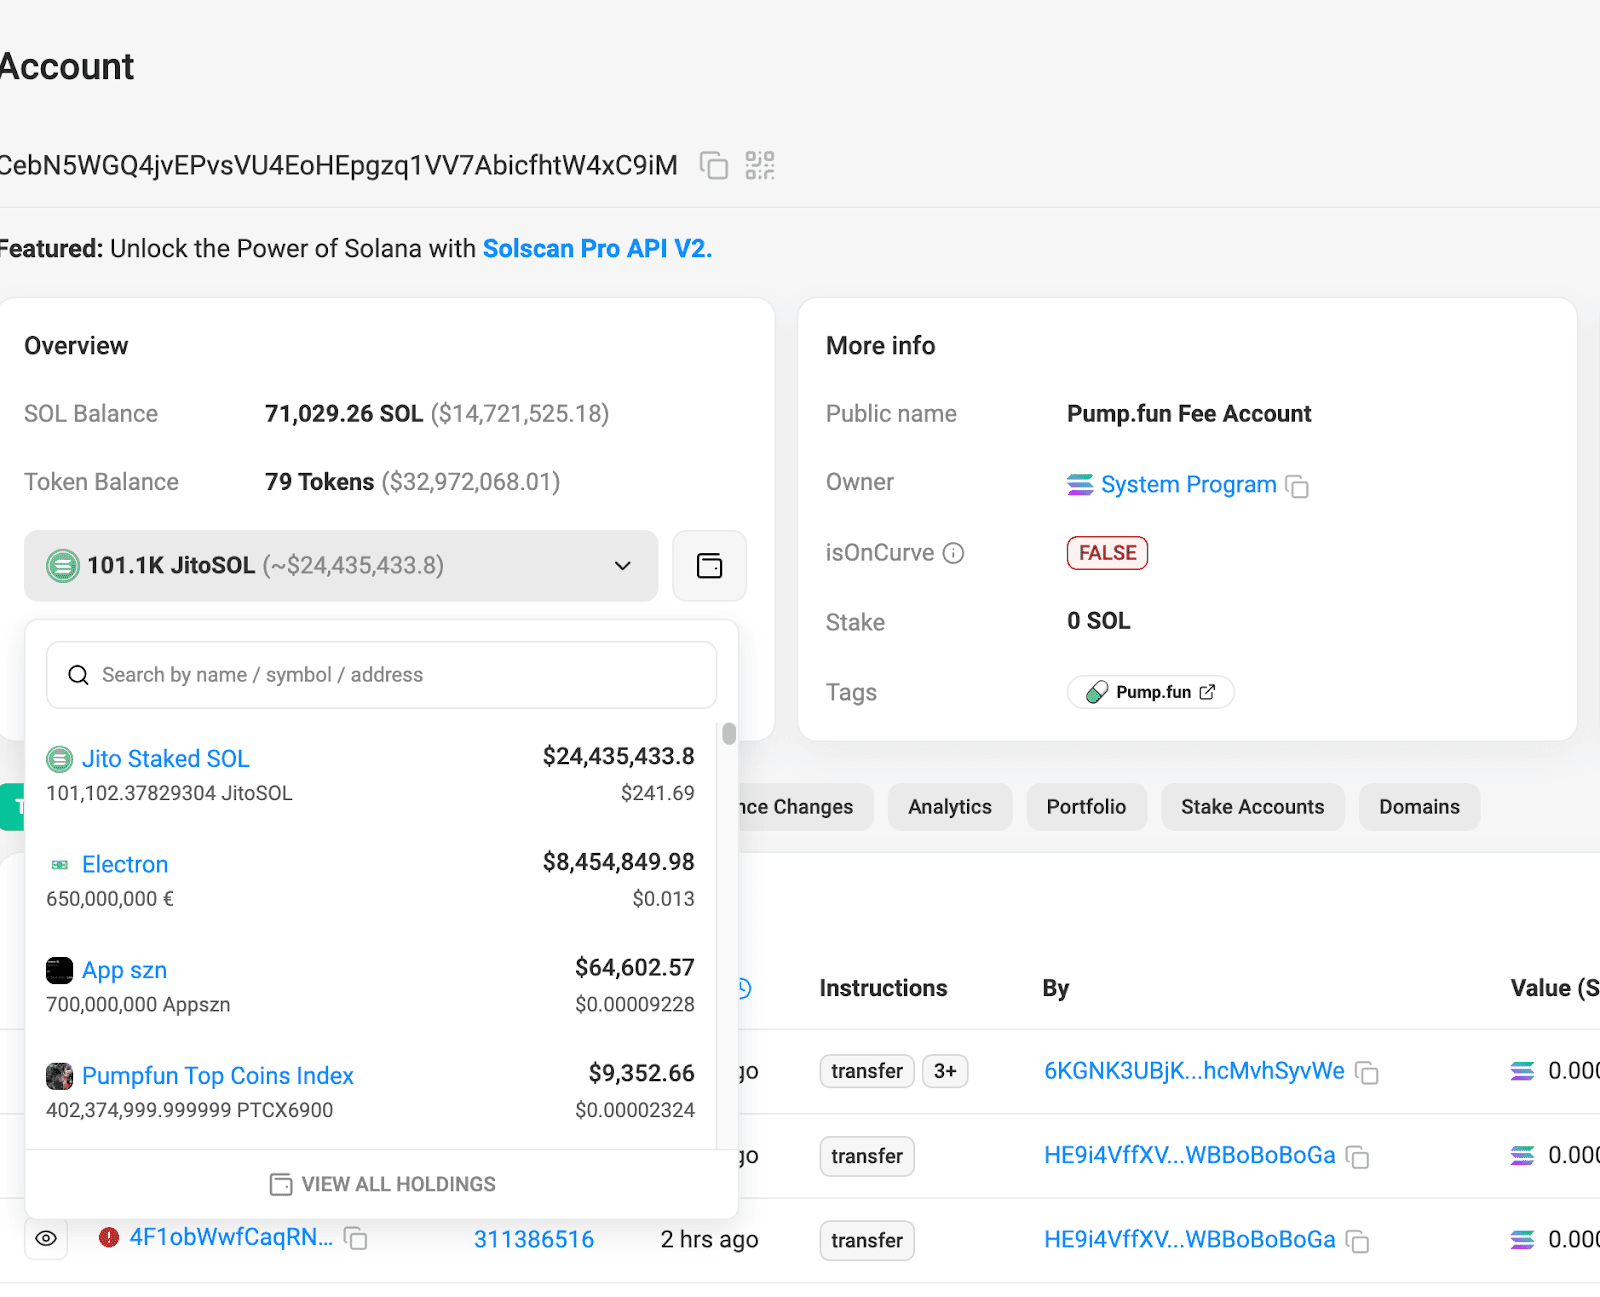
Task: Copy the System Program owner address
Action: click(1297, 486)
